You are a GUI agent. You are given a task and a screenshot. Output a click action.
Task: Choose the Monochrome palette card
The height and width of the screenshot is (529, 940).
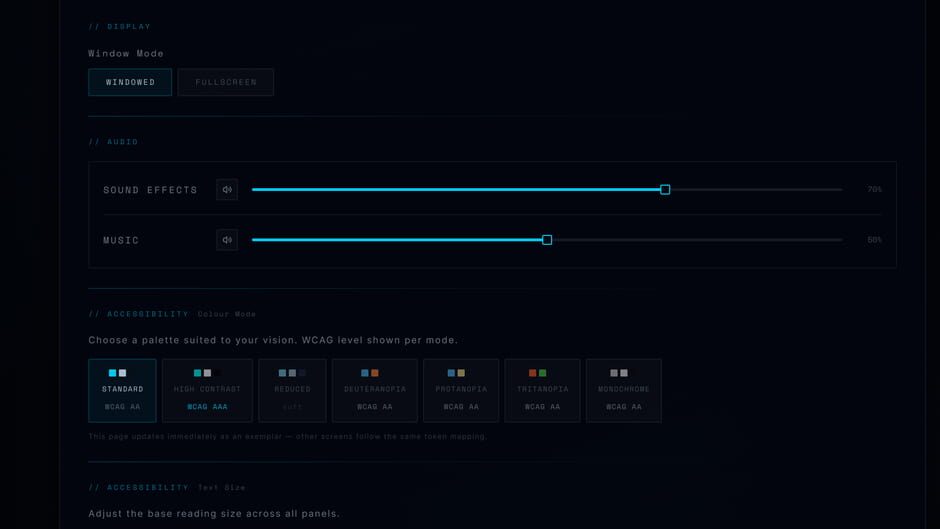point(623,390)
